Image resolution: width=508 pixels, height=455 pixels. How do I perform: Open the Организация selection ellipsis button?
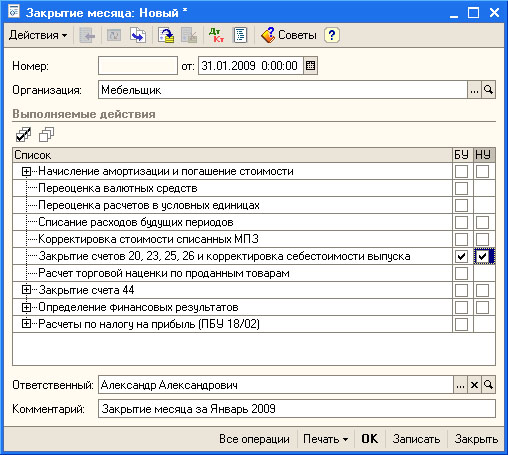pos(474,90)
